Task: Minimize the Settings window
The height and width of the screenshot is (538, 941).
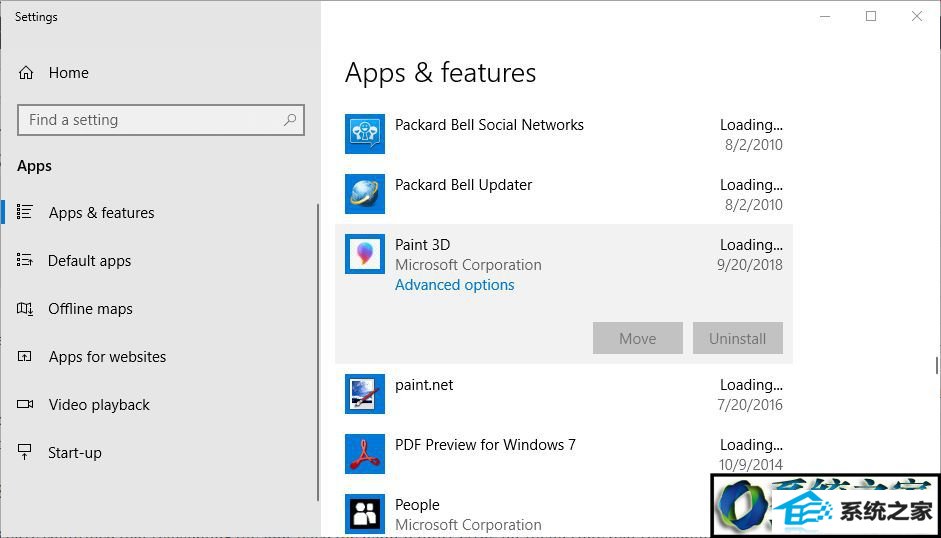Action: (825, 17)
